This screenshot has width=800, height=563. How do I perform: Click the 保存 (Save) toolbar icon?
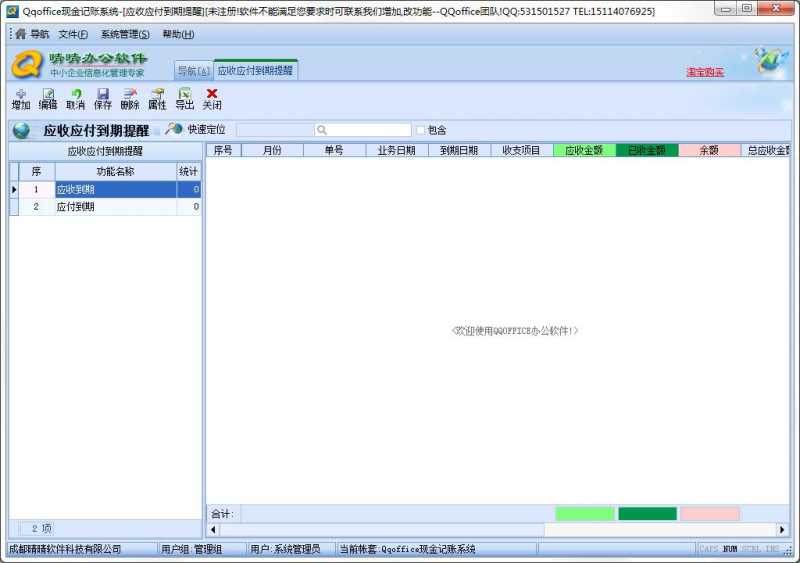coord(103,99)
